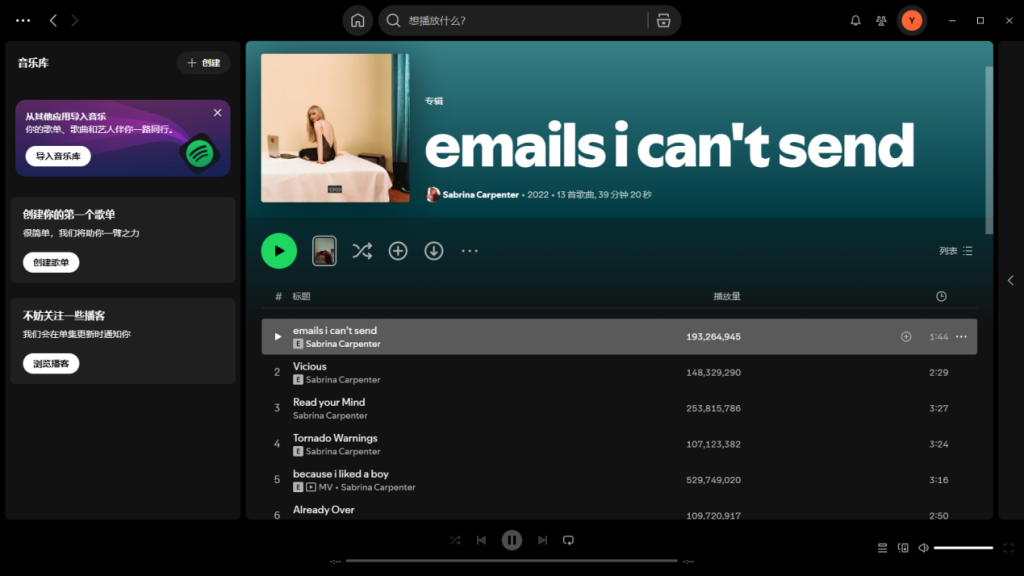The width and height of the screenshot is (1024, 576).
Task: Enter full screen mode
Action: coord(1008,549)
